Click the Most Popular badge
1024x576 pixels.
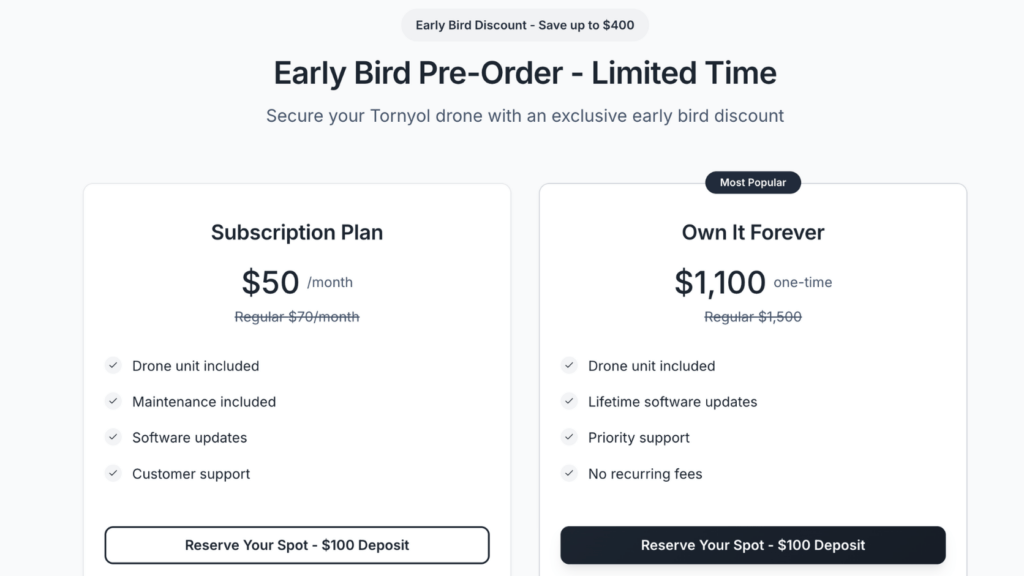(x=752, y=182)
